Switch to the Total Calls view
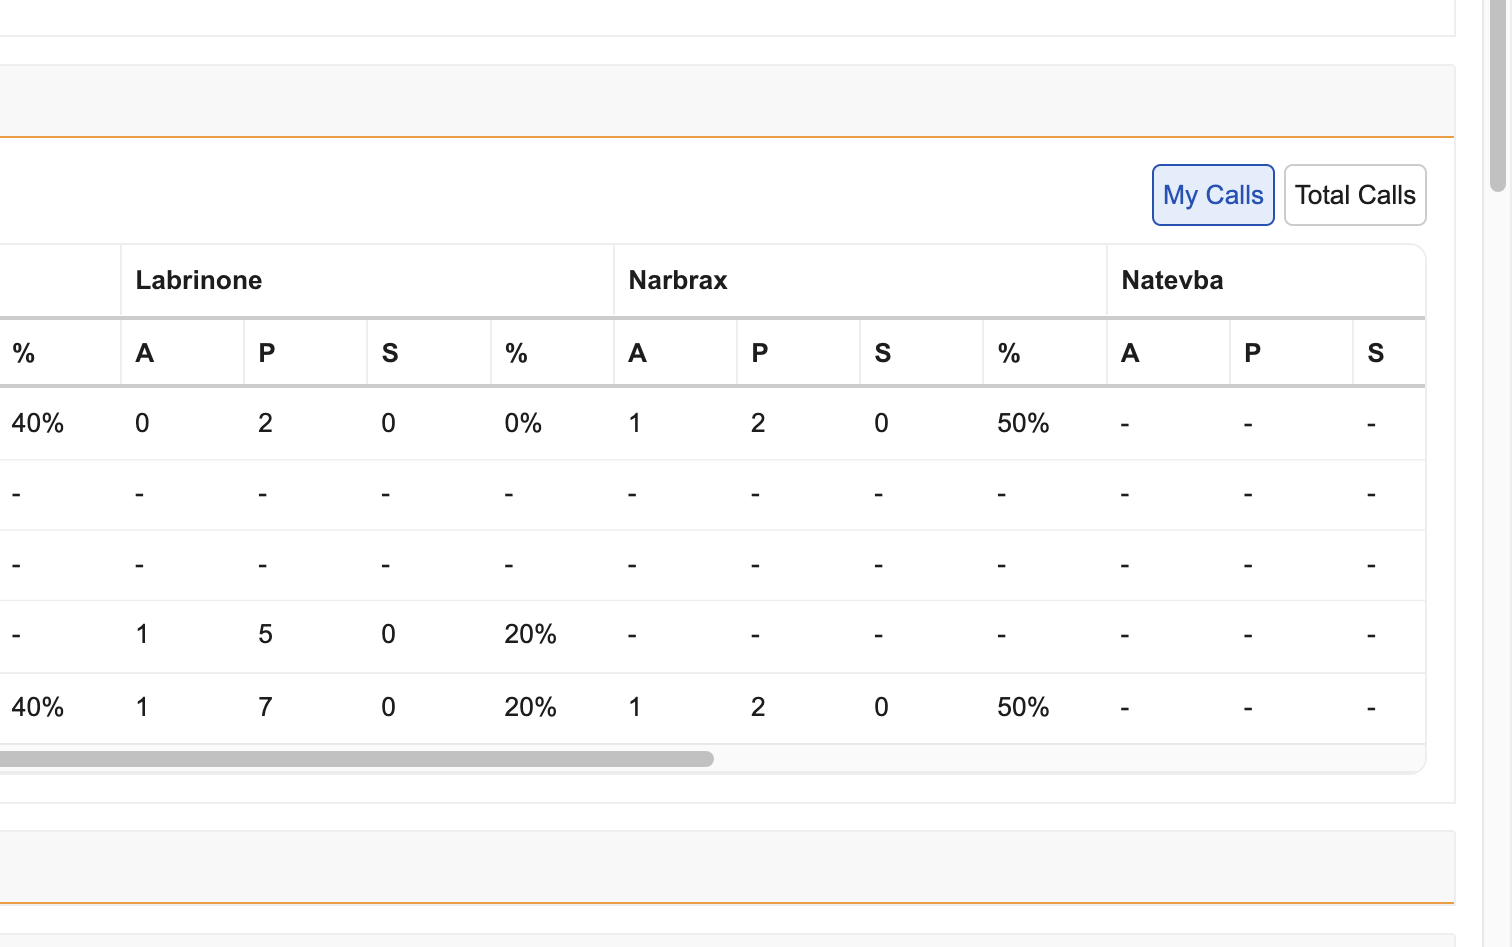Screen dimensions: 1512x947 click(x=1354, y=195)
